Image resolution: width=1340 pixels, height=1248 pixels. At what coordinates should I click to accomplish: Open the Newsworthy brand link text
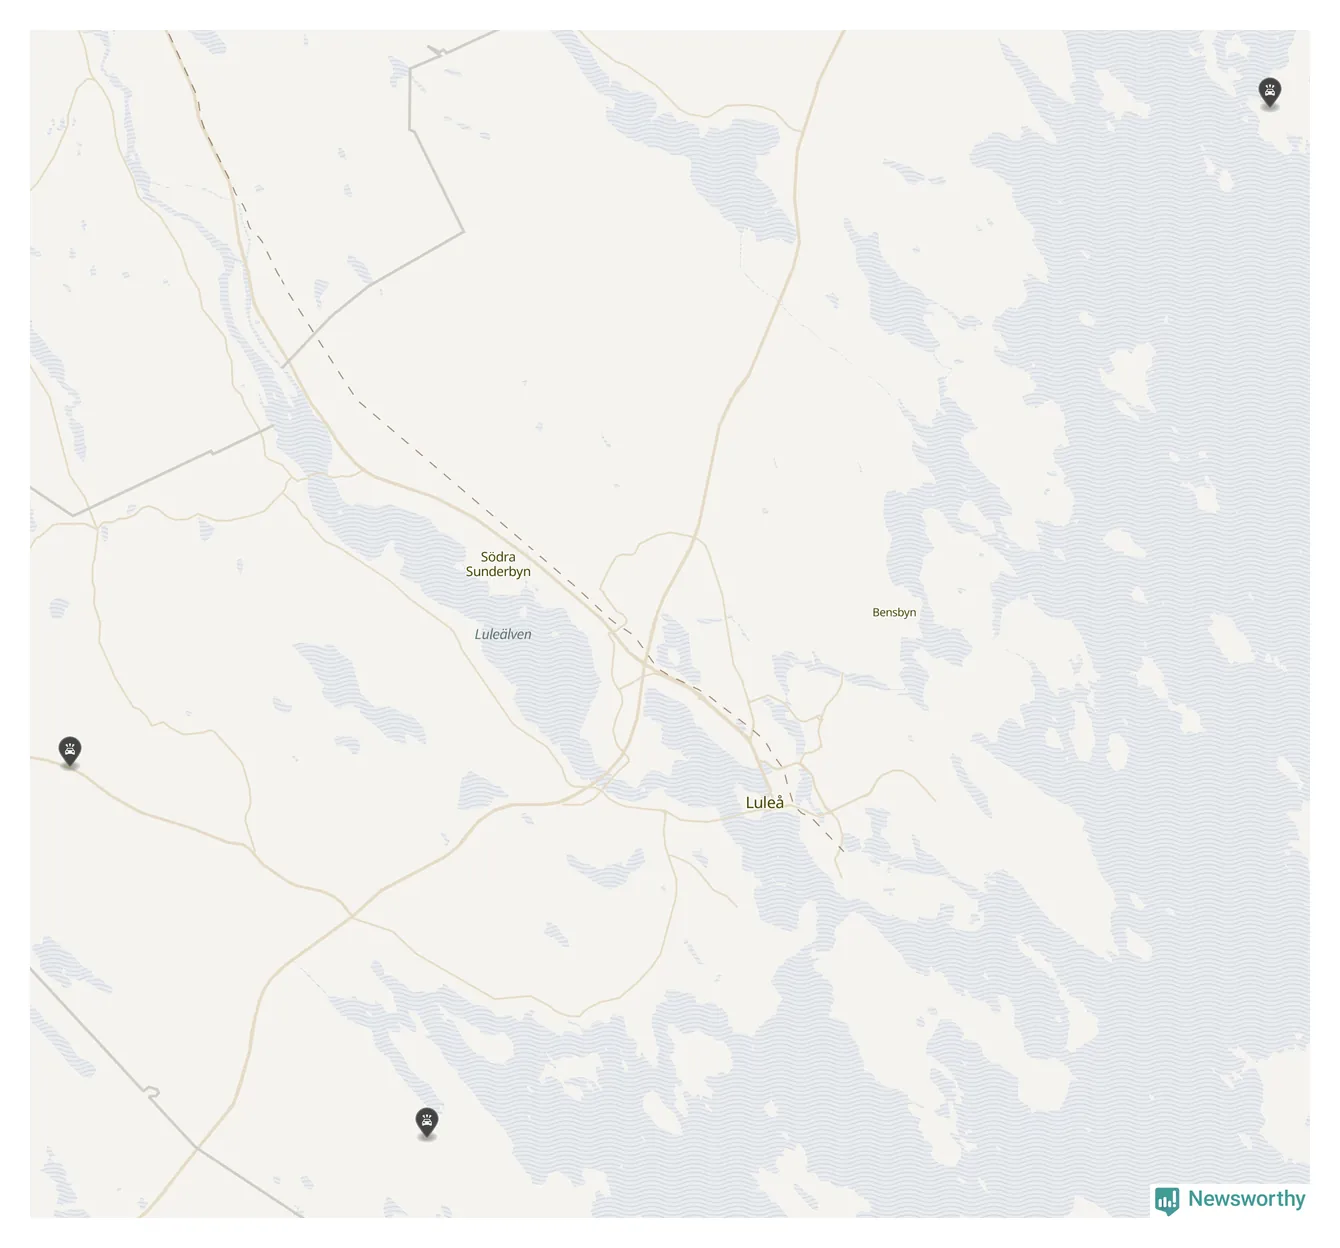coord(1246,1198)
